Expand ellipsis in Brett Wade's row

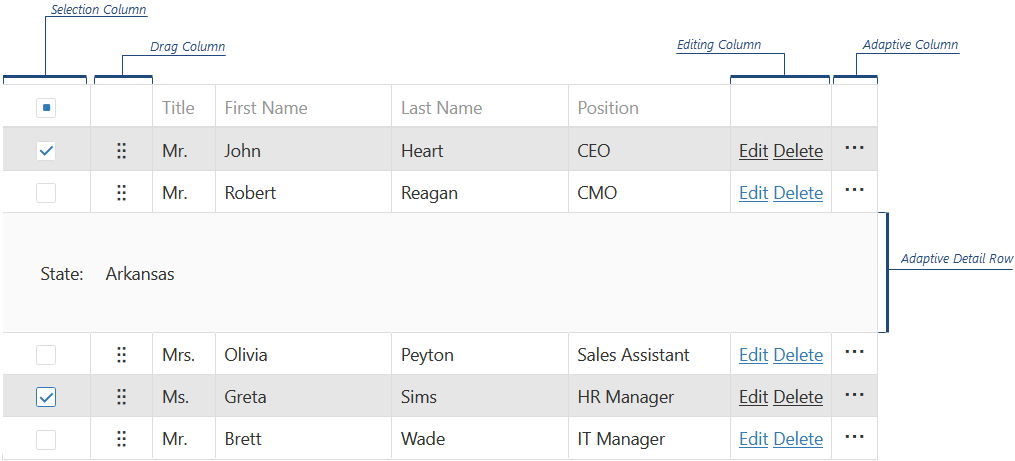[854, 436]
